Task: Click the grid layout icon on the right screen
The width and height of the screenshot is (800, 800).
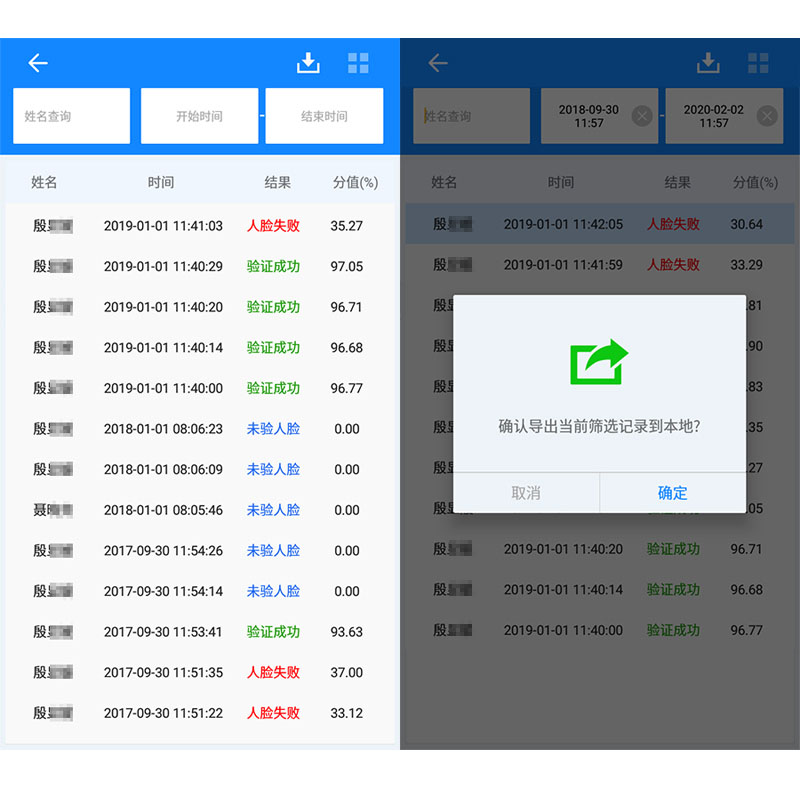Action: coord(758,62)
